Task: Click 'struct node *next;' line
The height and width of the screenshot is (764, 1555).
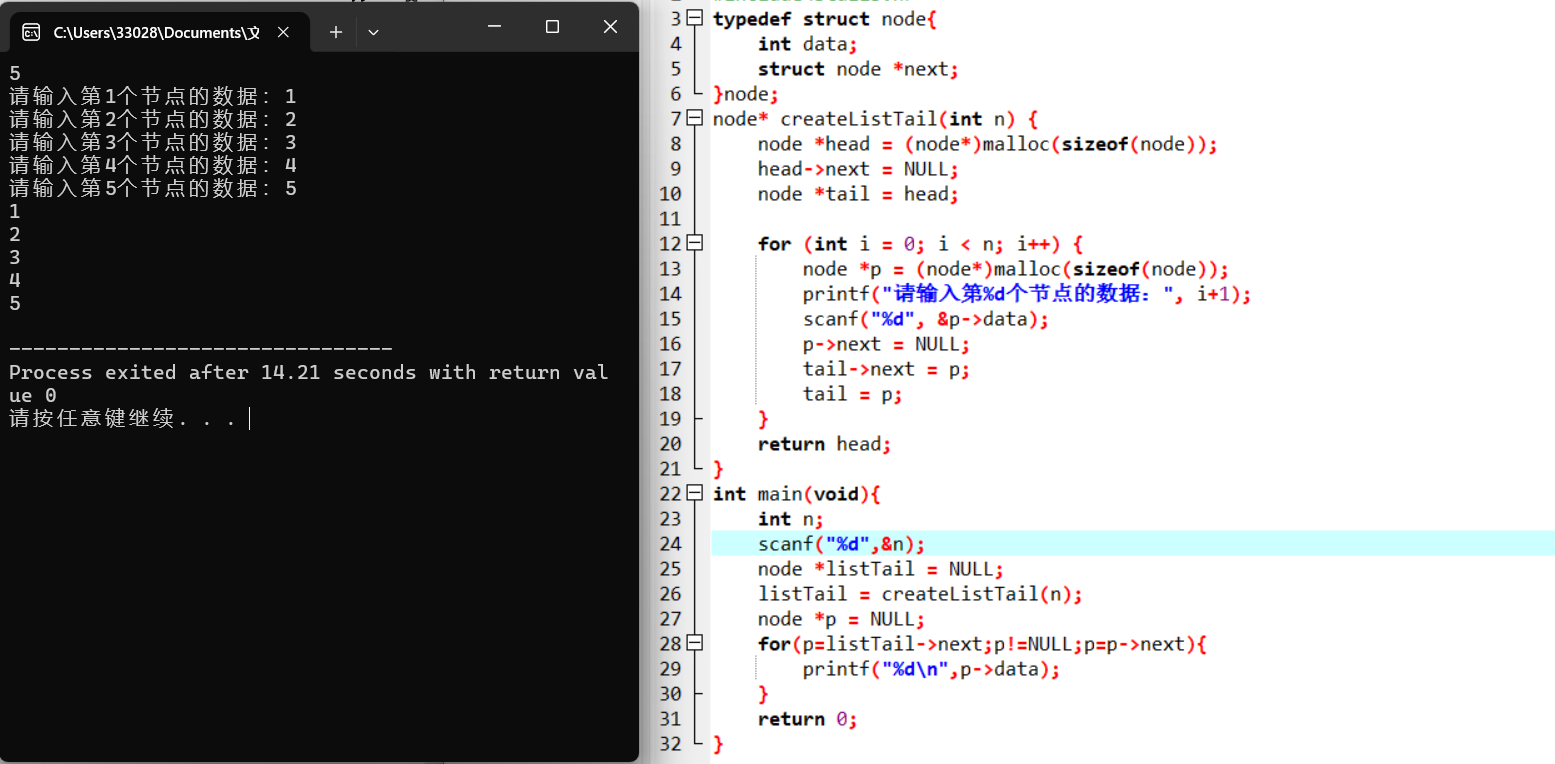Action: [x=858, y=69]
